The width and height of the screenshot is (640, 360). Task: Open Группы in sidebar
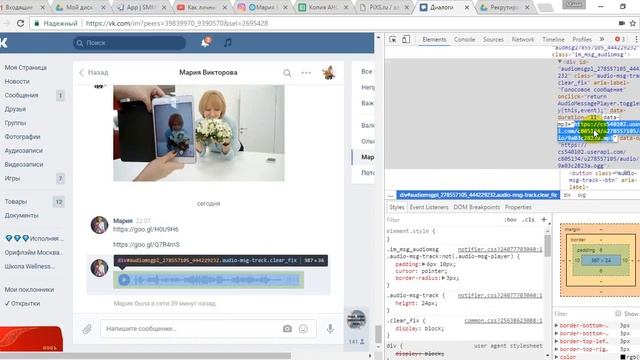click(x=15, y=123)
